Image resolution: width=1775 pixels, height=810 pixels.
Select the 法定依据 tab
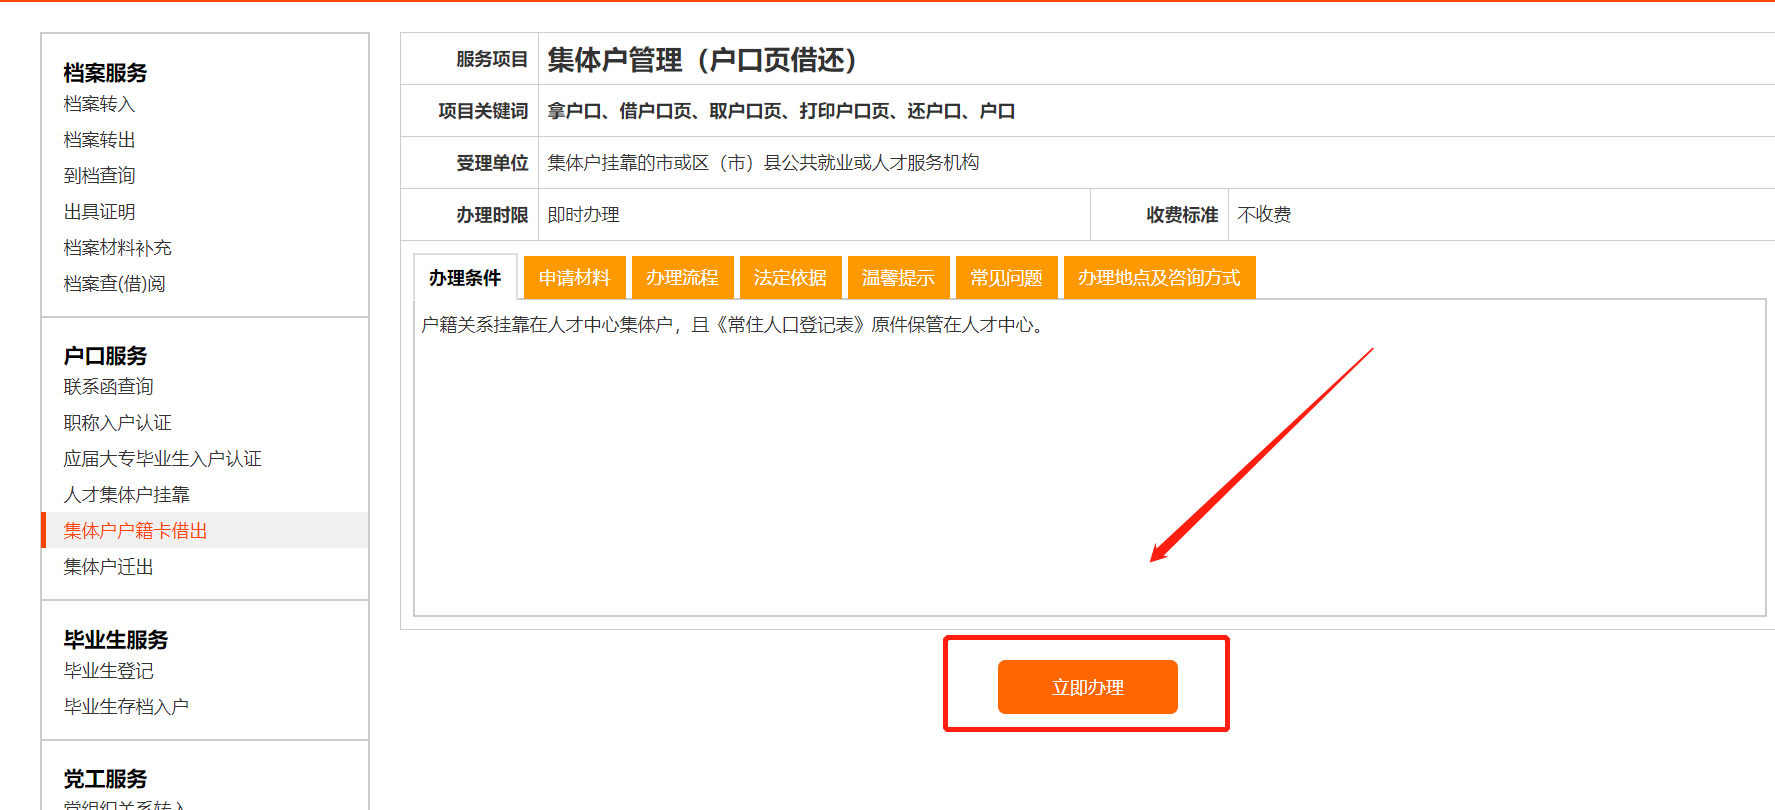coord(790,278)
